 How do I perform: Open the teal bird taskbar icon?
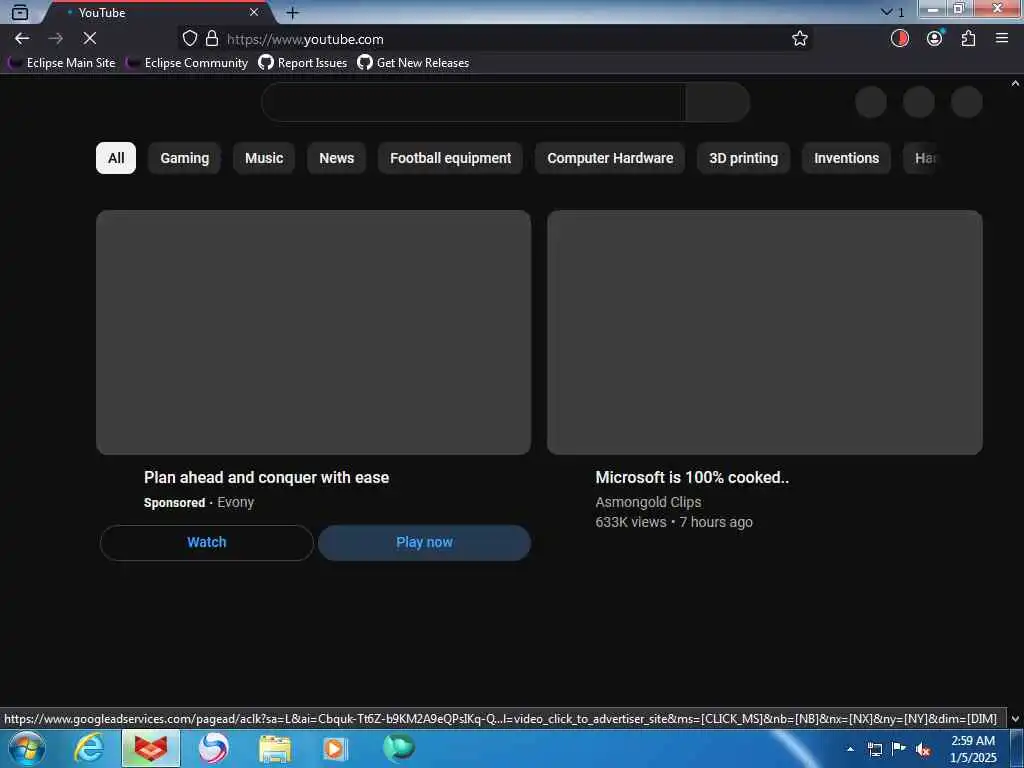(398, 748)
